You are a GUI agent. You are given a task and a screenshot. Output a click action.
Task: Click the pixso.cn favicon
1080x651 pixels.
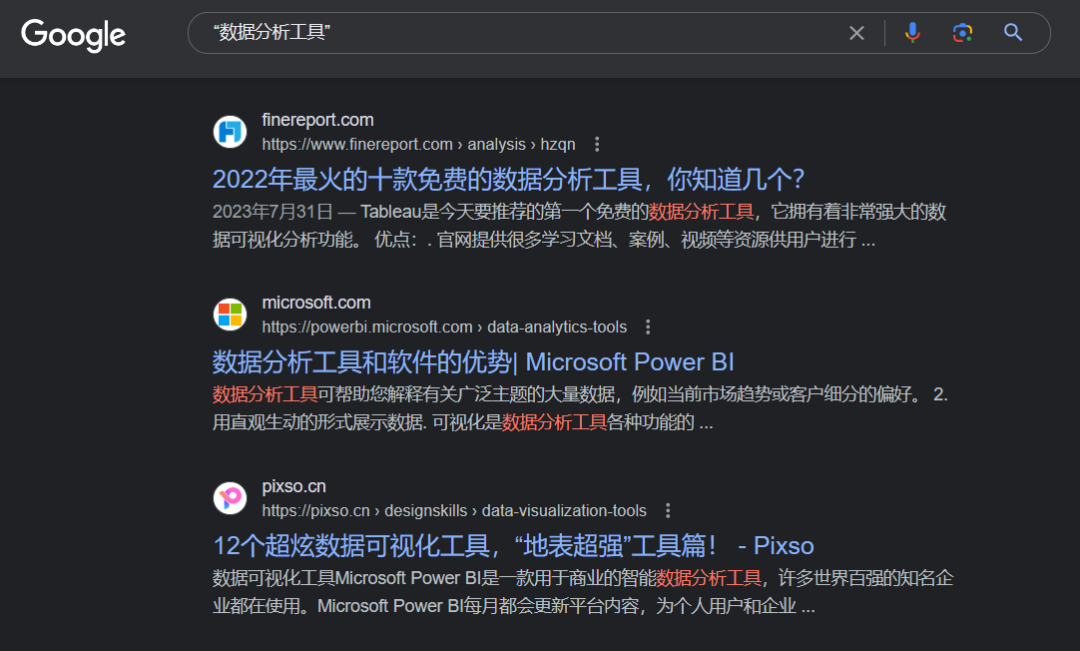(230, 498)
